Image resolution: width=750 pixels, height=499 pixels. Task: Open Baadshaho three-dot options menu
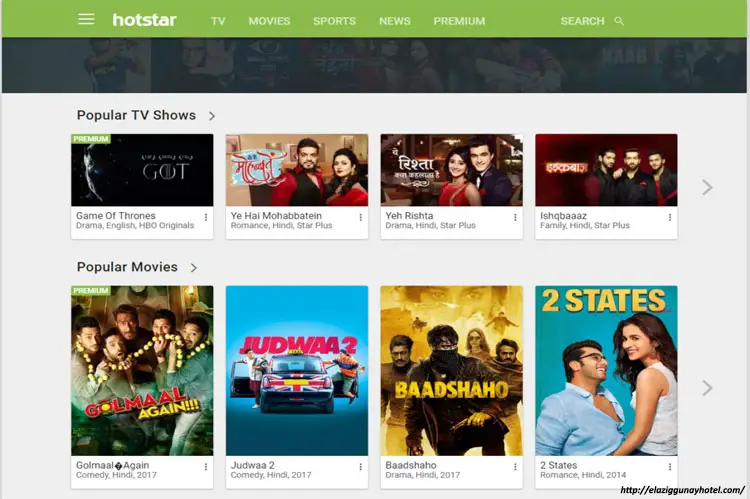tap(515, 466)
